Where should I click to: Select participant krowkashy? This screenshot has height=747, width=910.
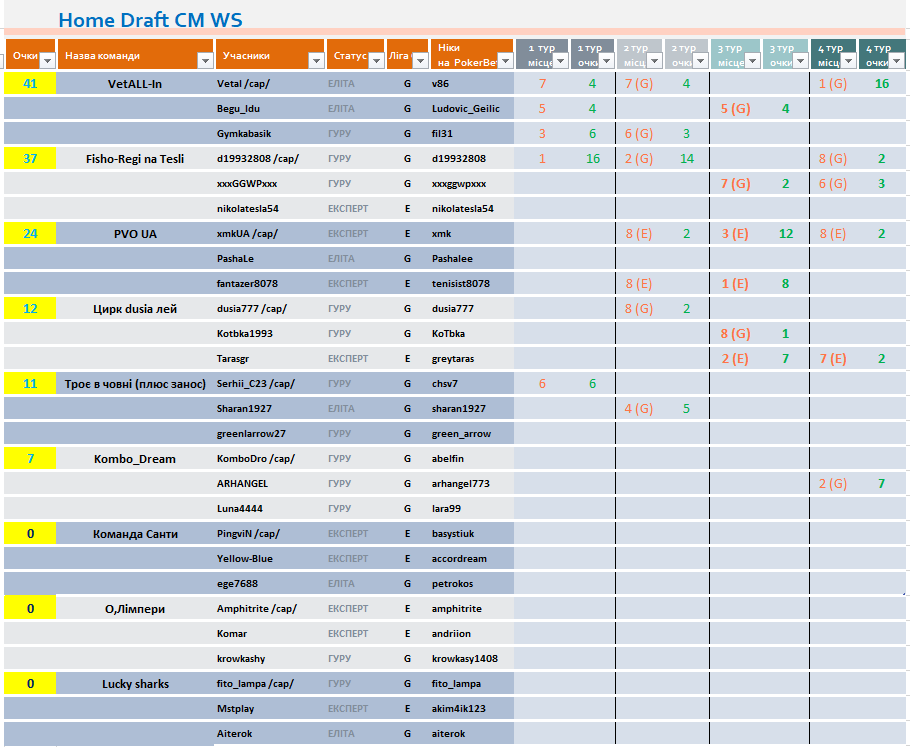[x=241, y=658]
